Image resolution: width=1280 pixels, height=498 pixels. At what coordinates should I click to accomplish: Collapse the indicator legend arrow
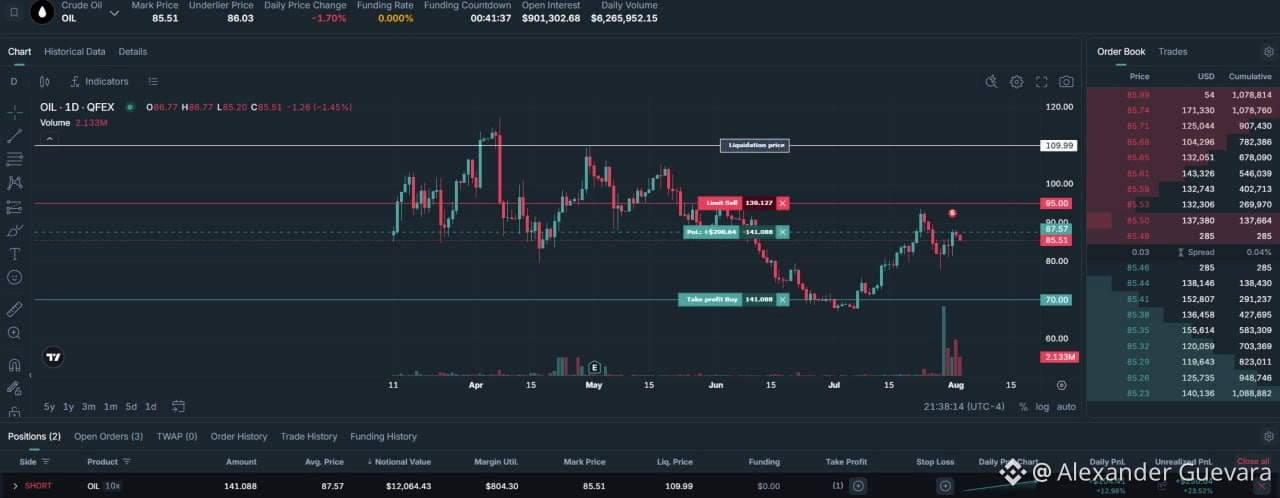click(49, 139)
